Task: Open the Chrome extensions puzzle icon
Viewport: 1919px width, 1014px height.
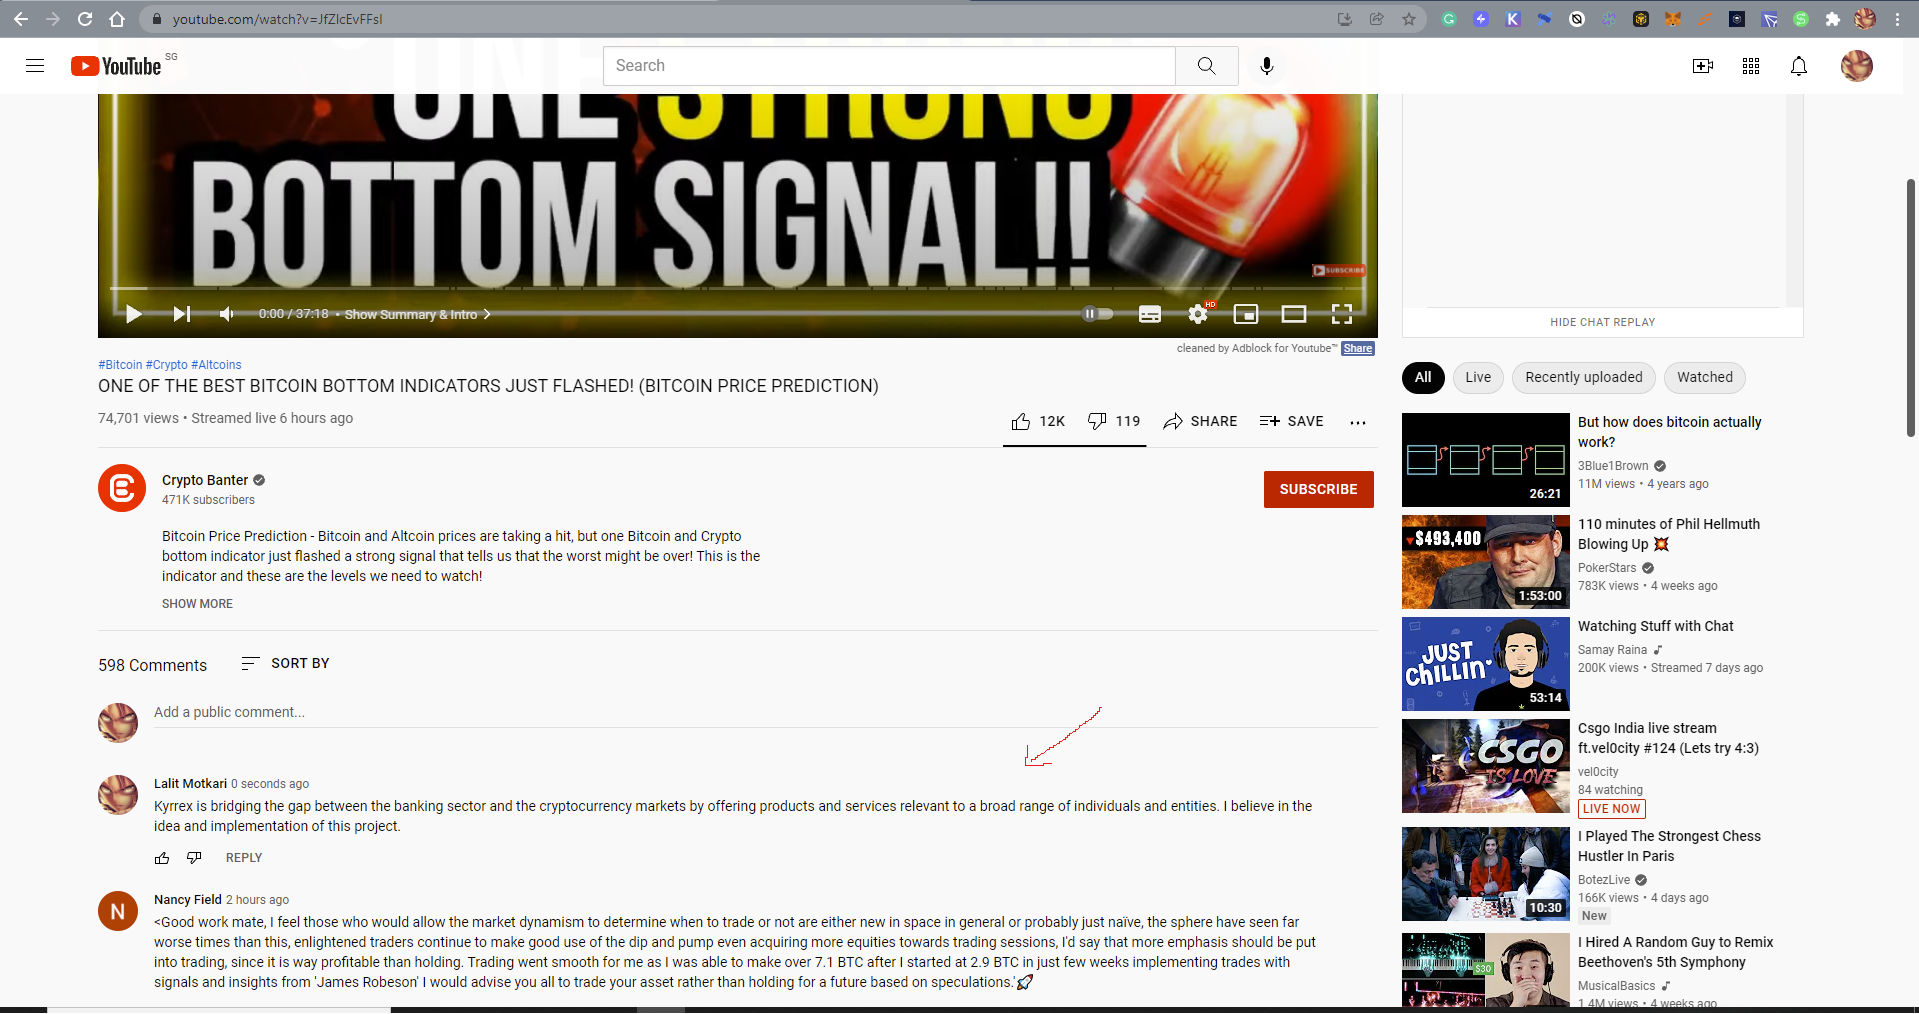Action: pyautogui.click(x=1833, y=19)
